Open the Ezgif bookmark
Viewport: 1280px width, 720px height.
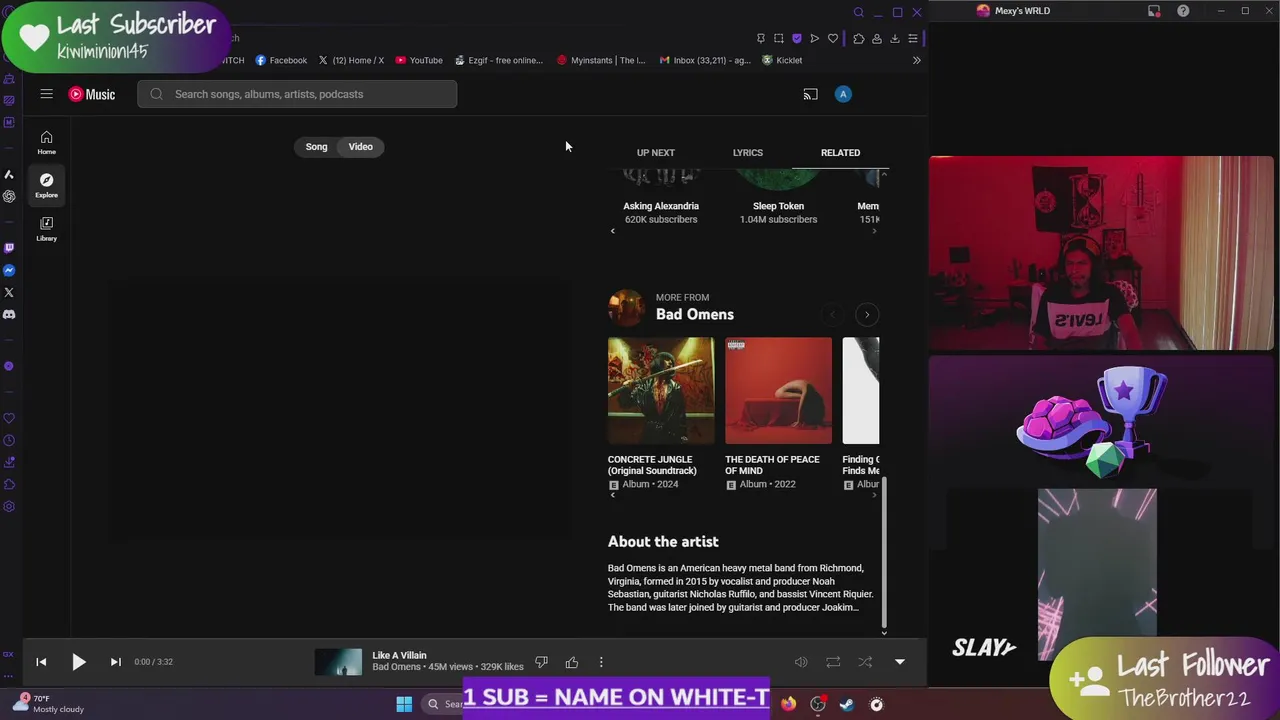[x=498, y=60]
